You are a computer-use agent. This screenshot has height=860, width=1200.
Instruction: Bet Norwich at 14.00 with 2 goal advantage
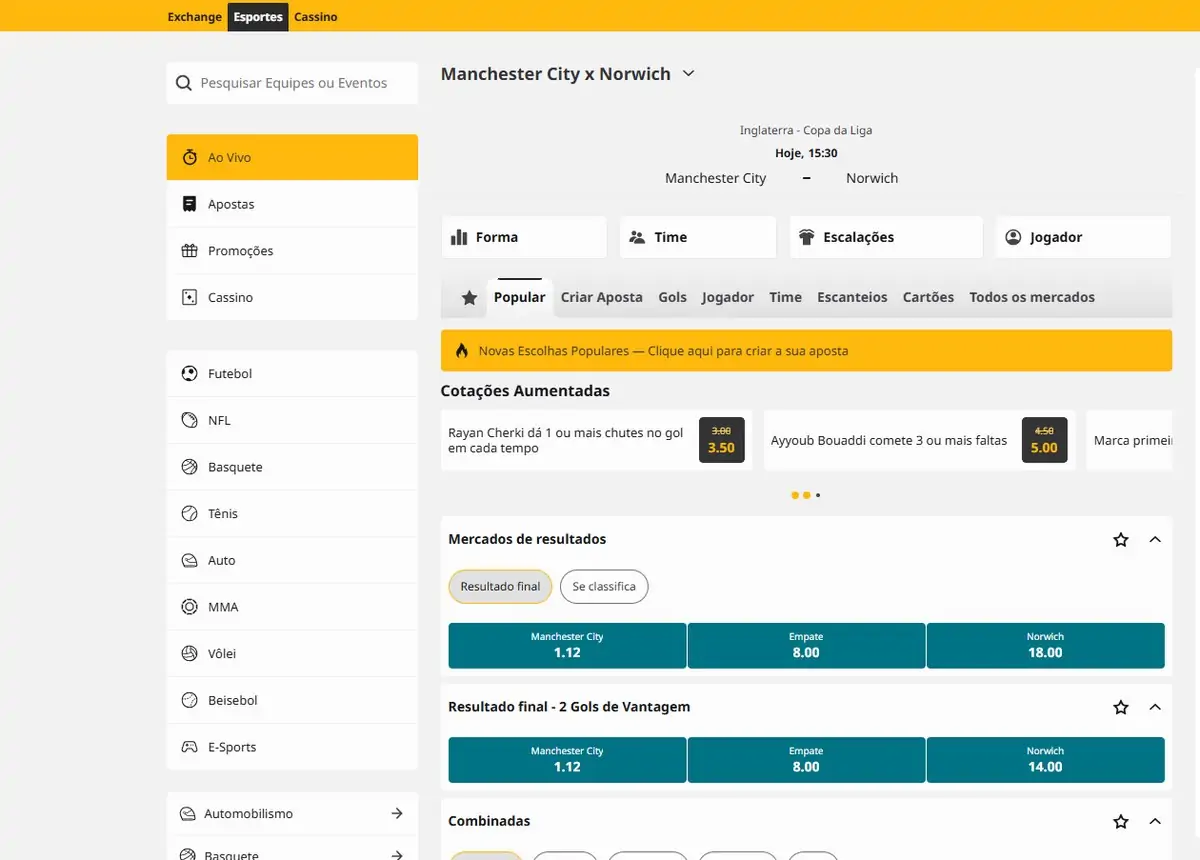coord(1045,760)
